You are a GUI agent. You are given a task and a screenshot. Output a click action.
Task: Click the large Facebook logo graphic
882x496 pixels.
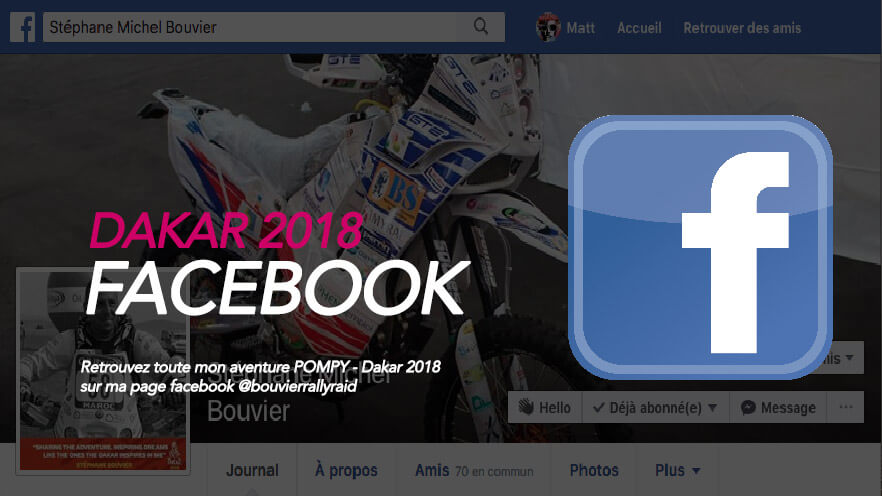(700, 247)
